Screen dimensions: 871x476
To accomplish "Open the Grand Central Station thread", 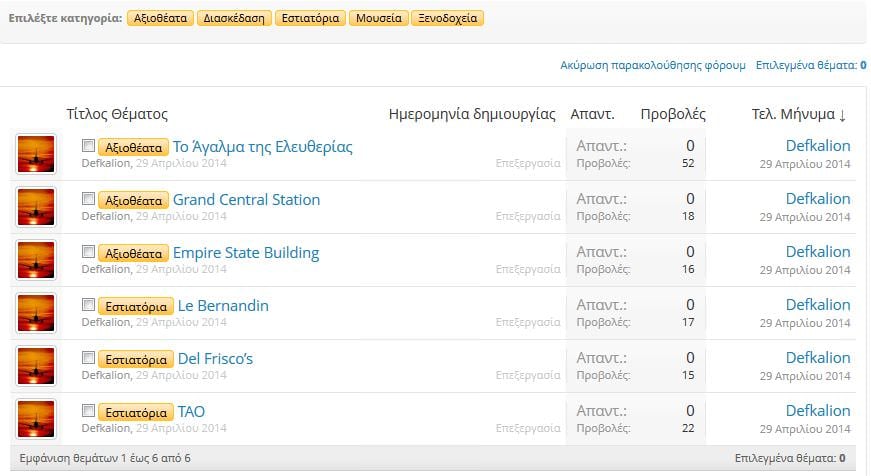I will [246, 200].
